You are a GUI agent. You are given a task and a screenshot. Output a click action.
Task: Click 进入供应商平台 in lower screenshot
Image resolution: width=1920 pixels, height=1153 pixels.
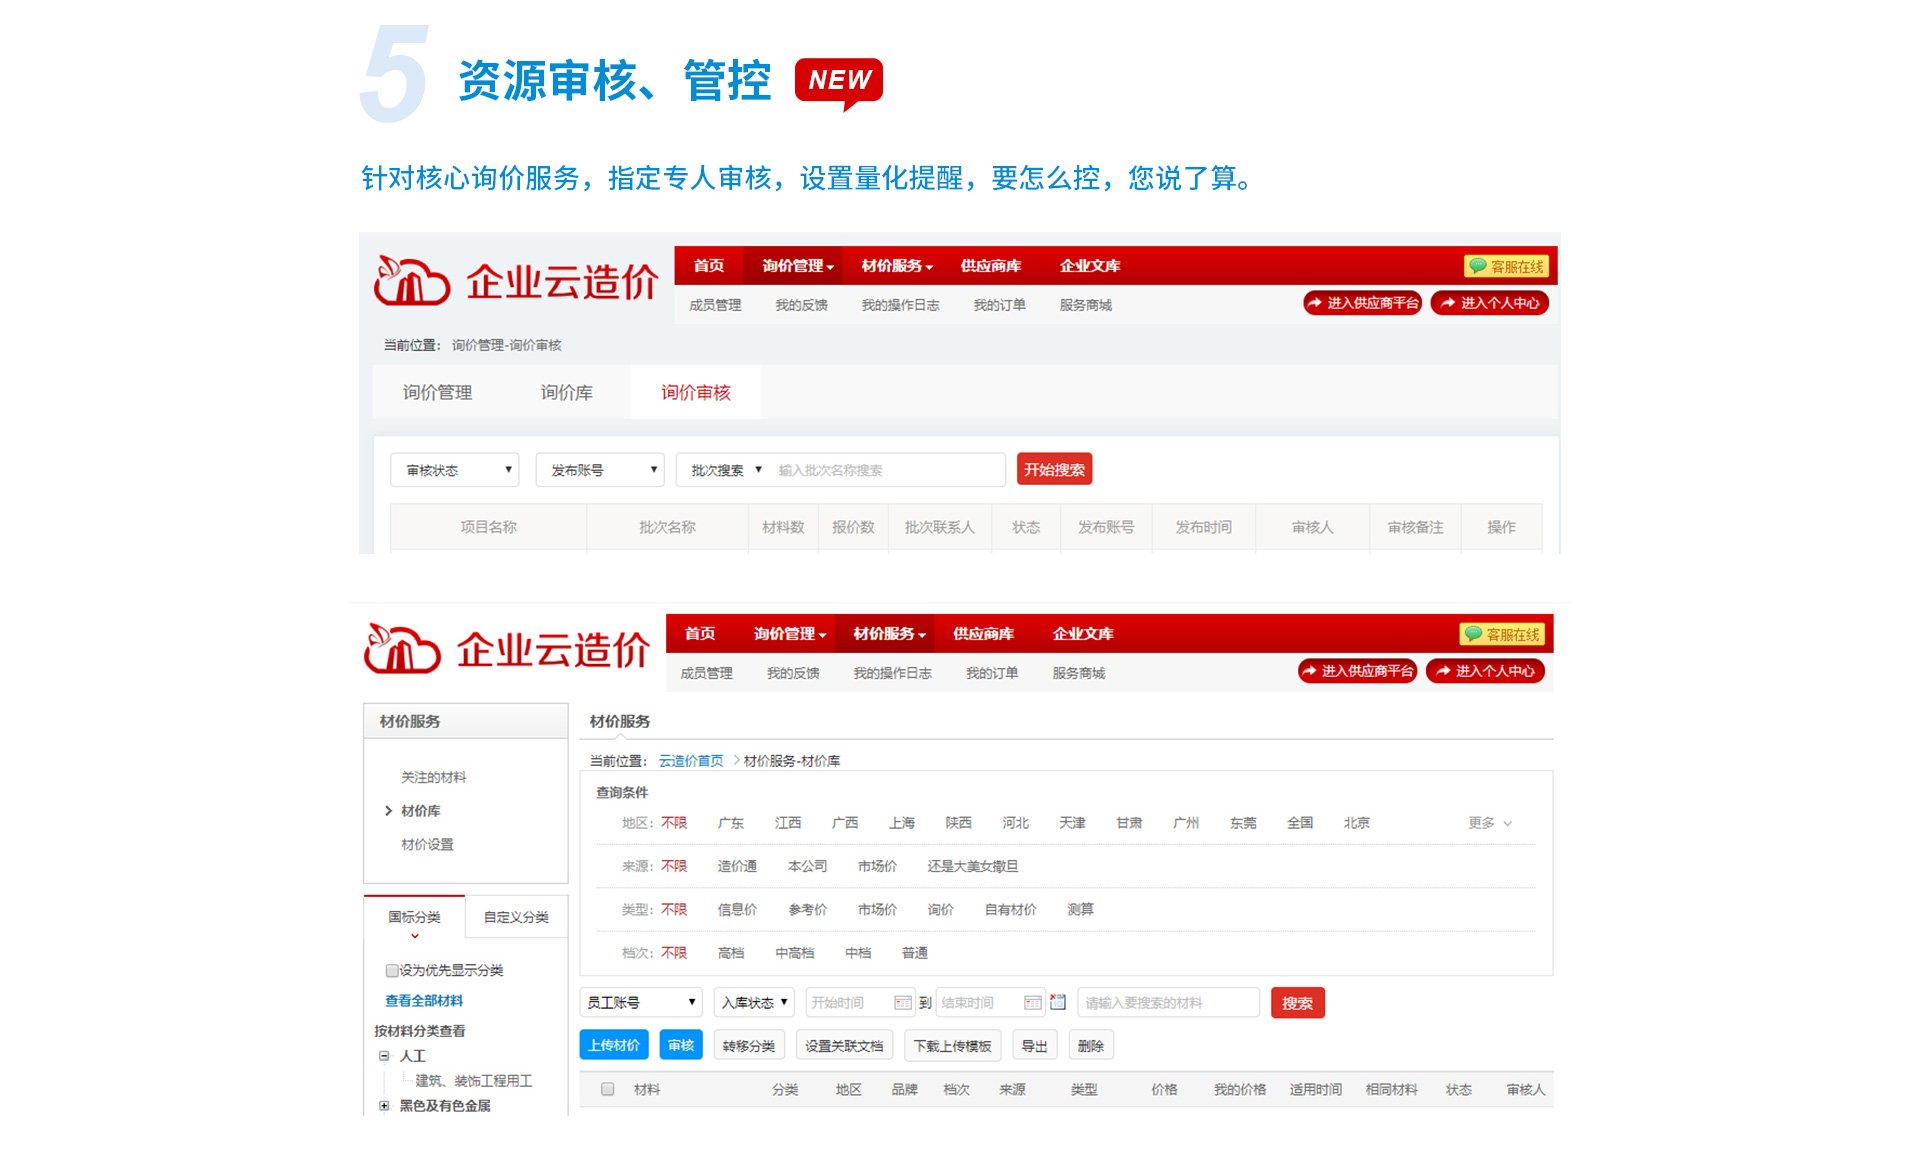click(1357, 671)
